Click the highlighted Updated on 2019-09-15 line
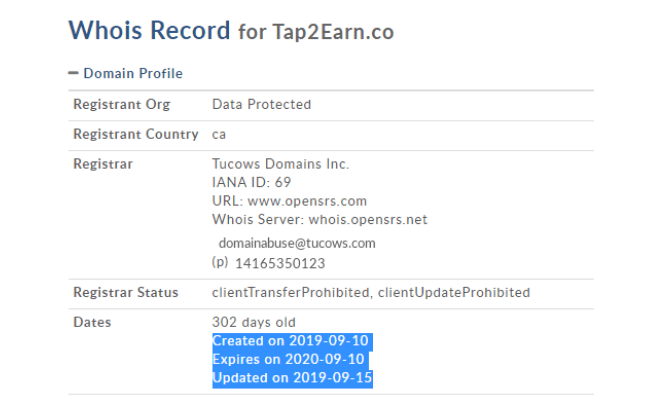The image size is (650, 400). pyautogui.click(x=292, y=378)
